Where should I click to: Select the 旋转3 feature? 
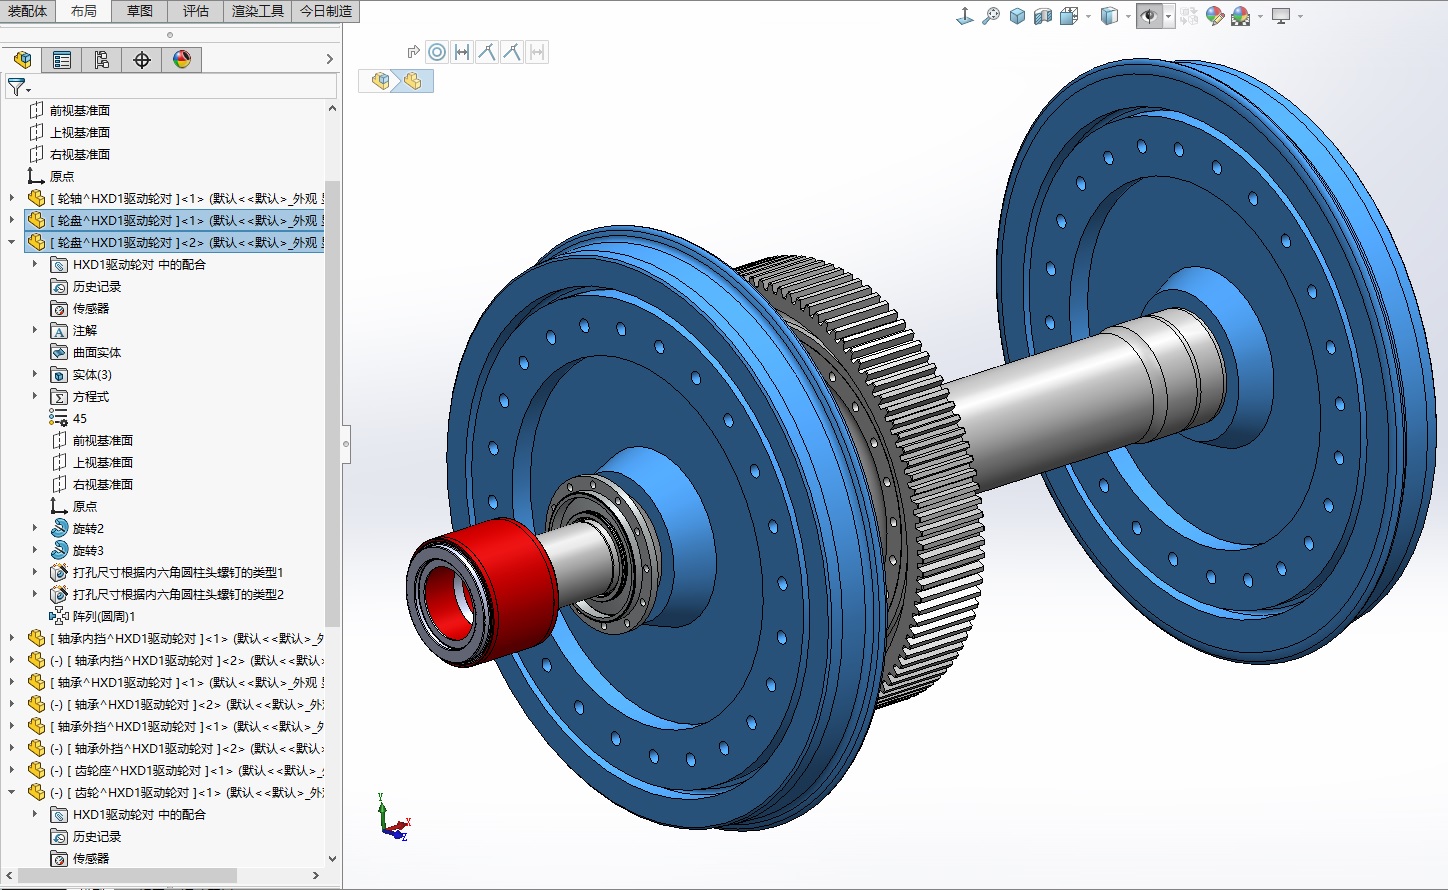tap(88, 550)
